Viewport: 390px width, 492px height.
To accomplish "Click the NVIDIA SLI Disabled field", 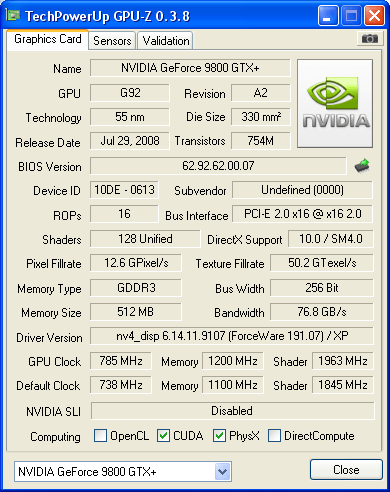I will click(x=232, y=411).
